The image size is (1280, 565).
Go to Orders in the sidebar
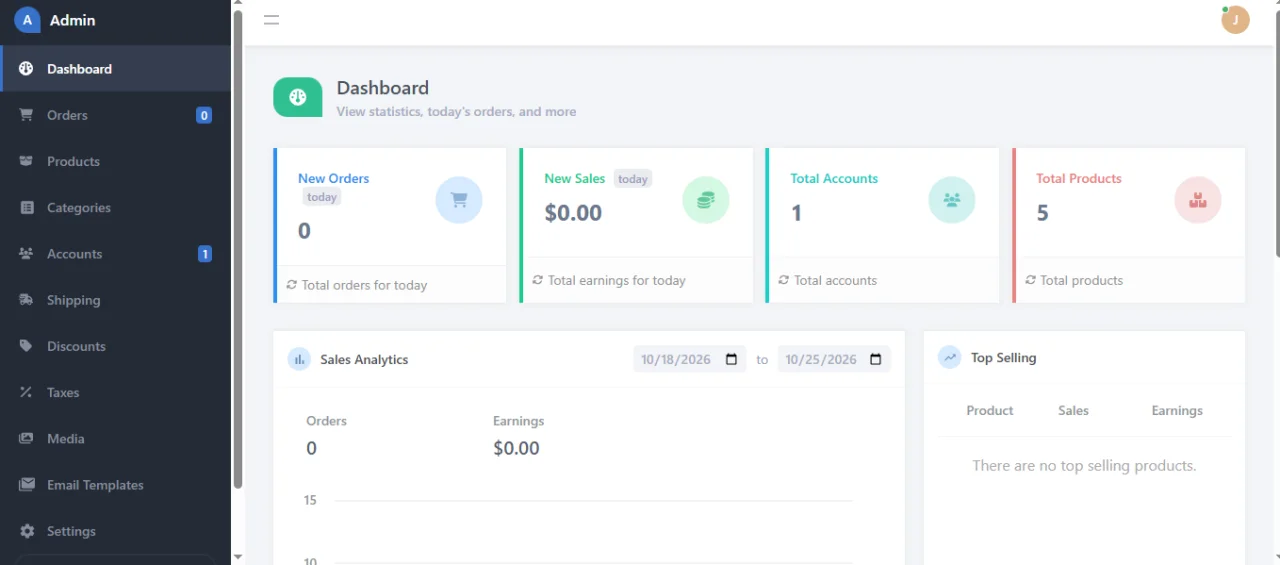click(116, 115)
